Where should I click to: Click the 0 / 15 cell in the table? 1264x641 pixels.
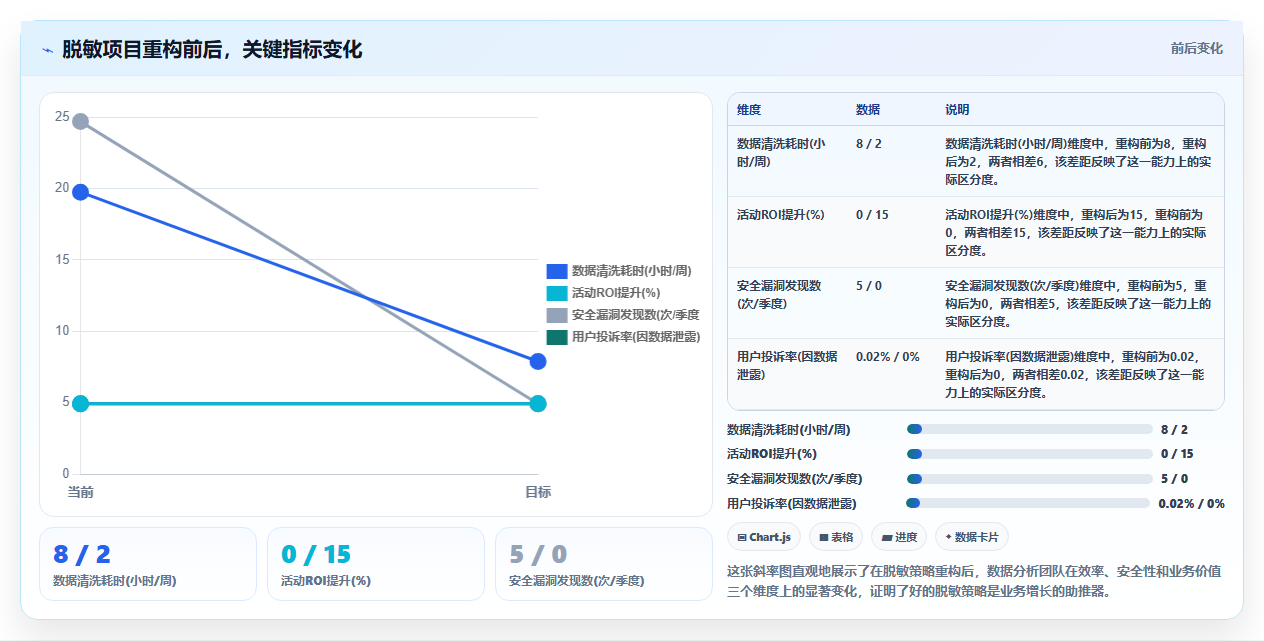click(872, 215)
